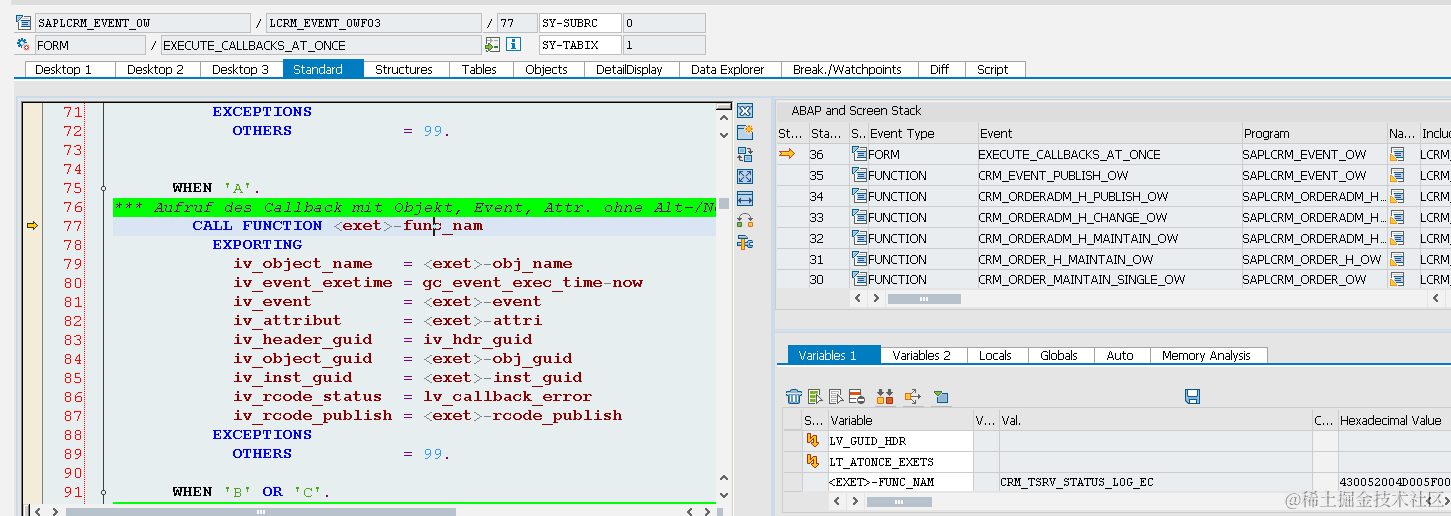Switch to the Locals tab
1451x516 pixels.
995,355
